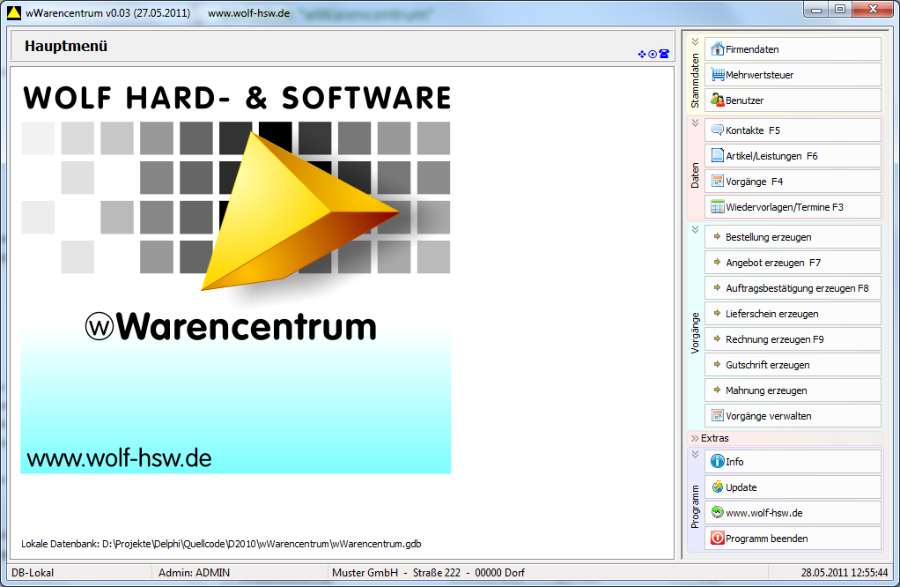Click the red Programm beenden power icon
900x587 pixels.
(717, 539)
